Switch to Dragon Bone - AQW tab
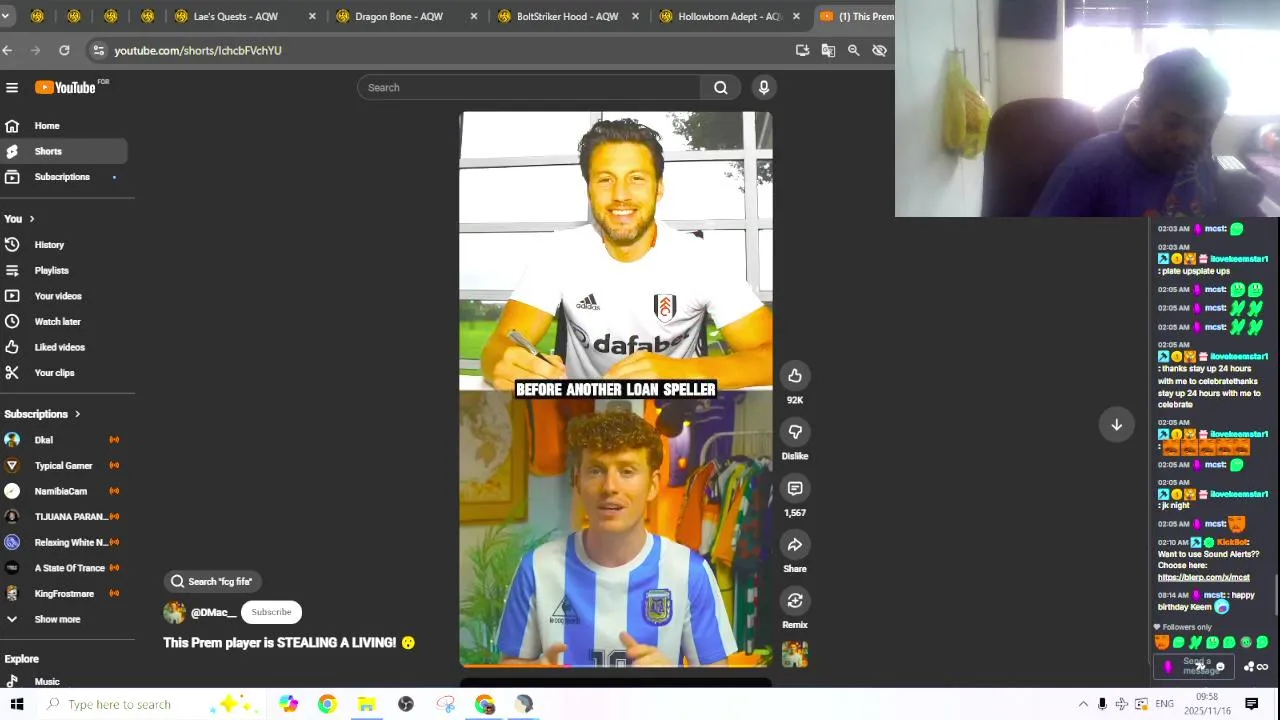Viewport: 1280px width, 720px height. (407, 16)
